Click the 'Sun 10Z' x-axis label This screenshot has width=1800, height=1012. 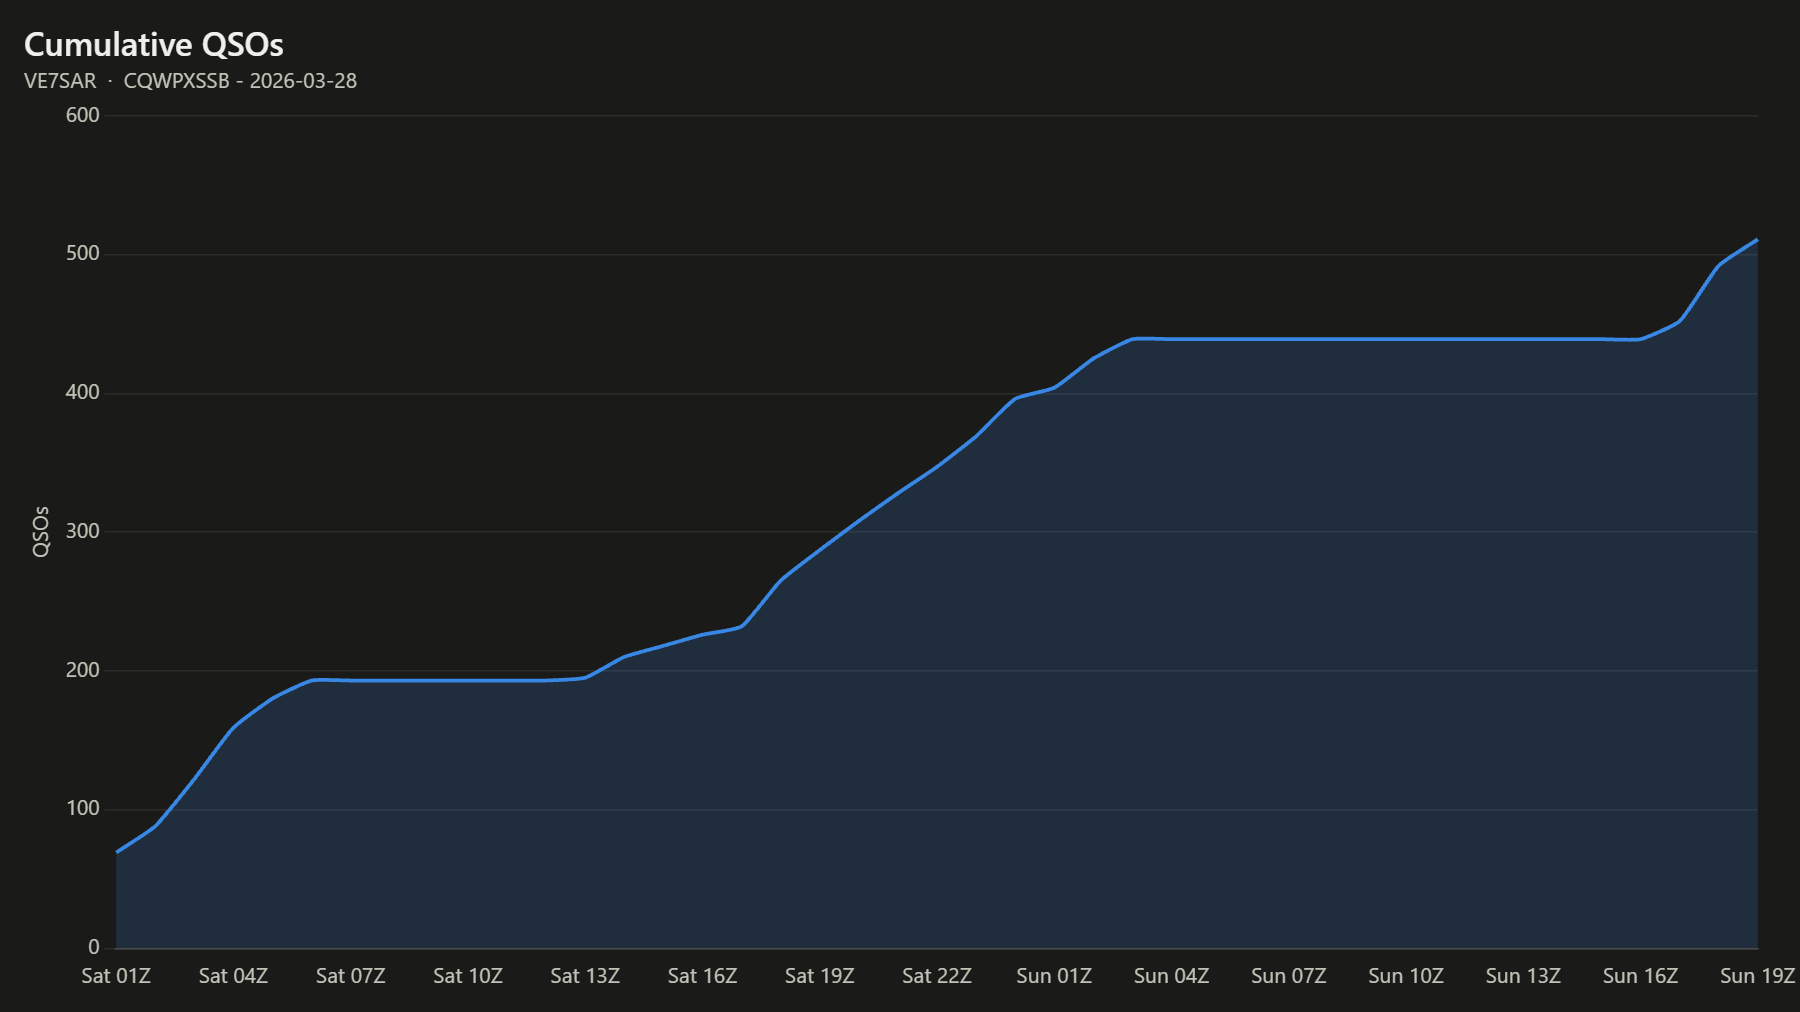tap(1406, 976)
